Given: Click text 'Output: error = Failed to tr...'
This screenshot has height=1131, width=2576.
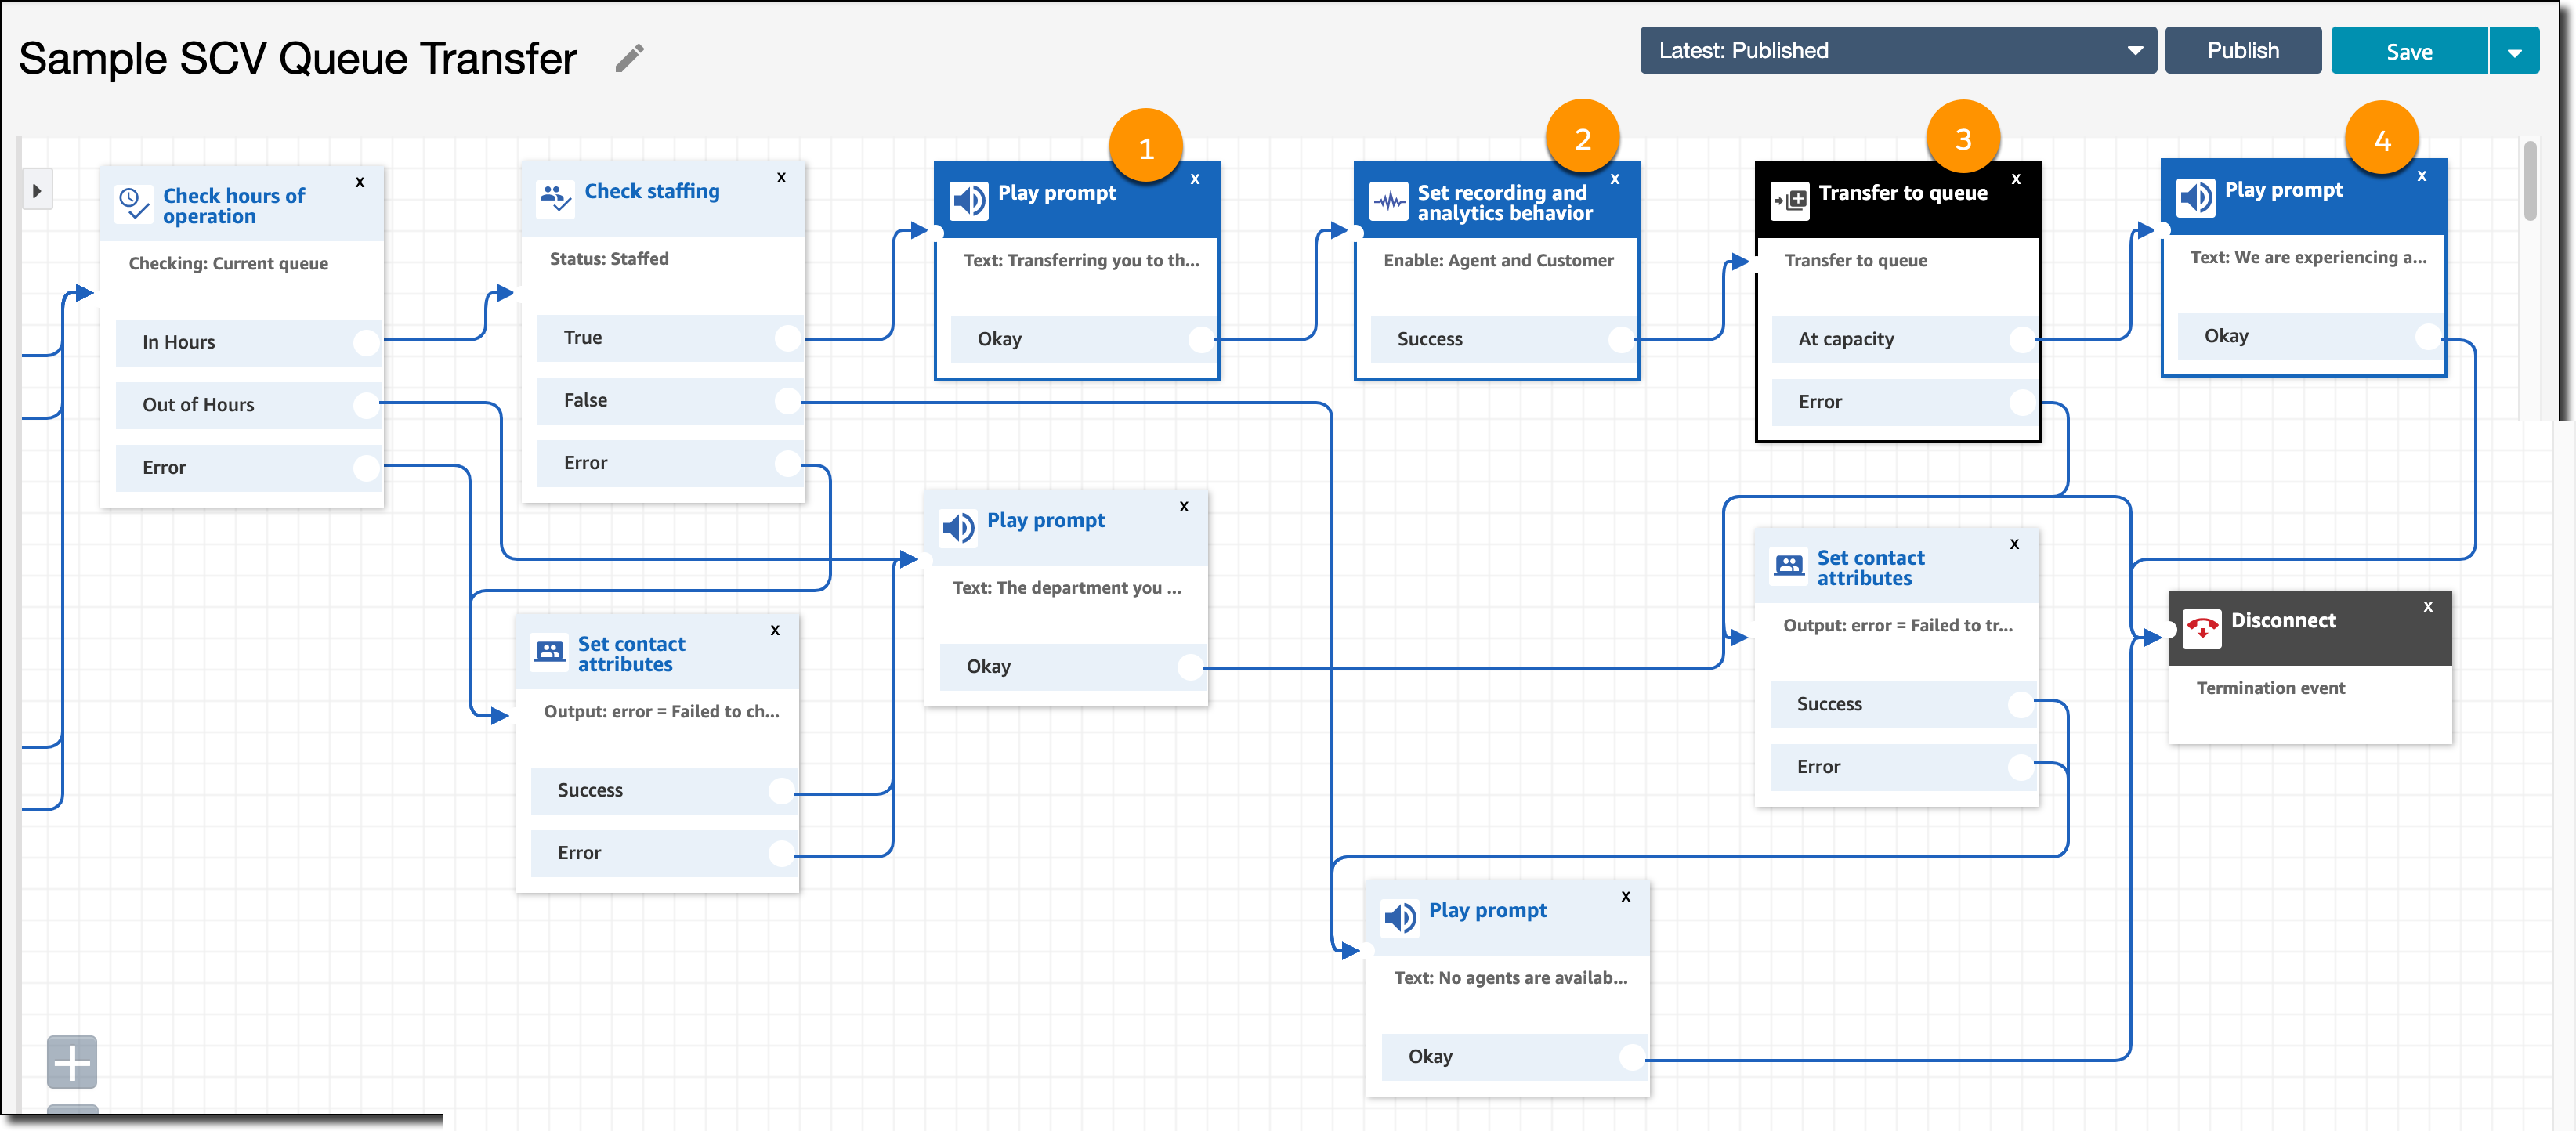Looking at the screenshot, I should point(1897,626).
